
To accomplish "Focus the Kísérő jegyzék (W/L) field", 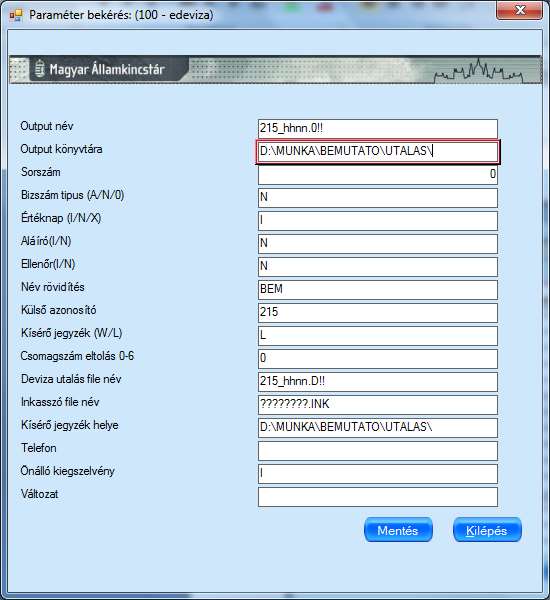I will [x=378, y=336].
